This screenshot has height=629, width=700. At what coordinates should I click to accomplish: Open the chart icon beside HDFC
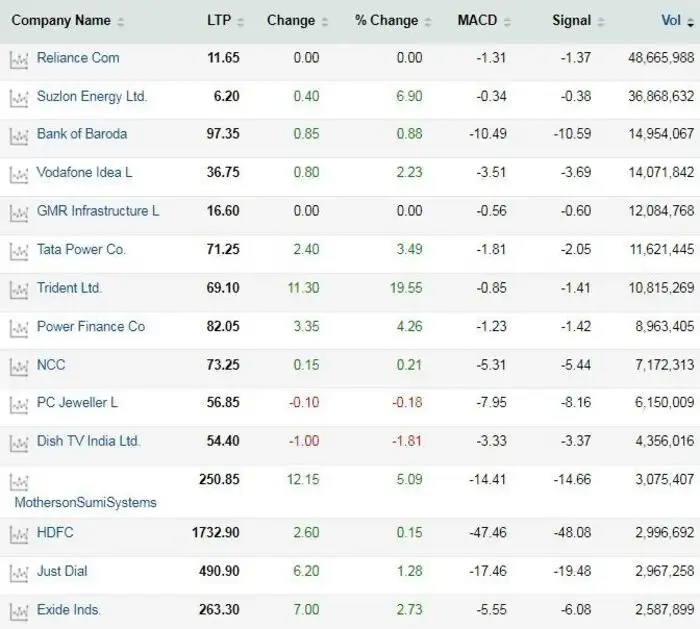pos(18,534)
